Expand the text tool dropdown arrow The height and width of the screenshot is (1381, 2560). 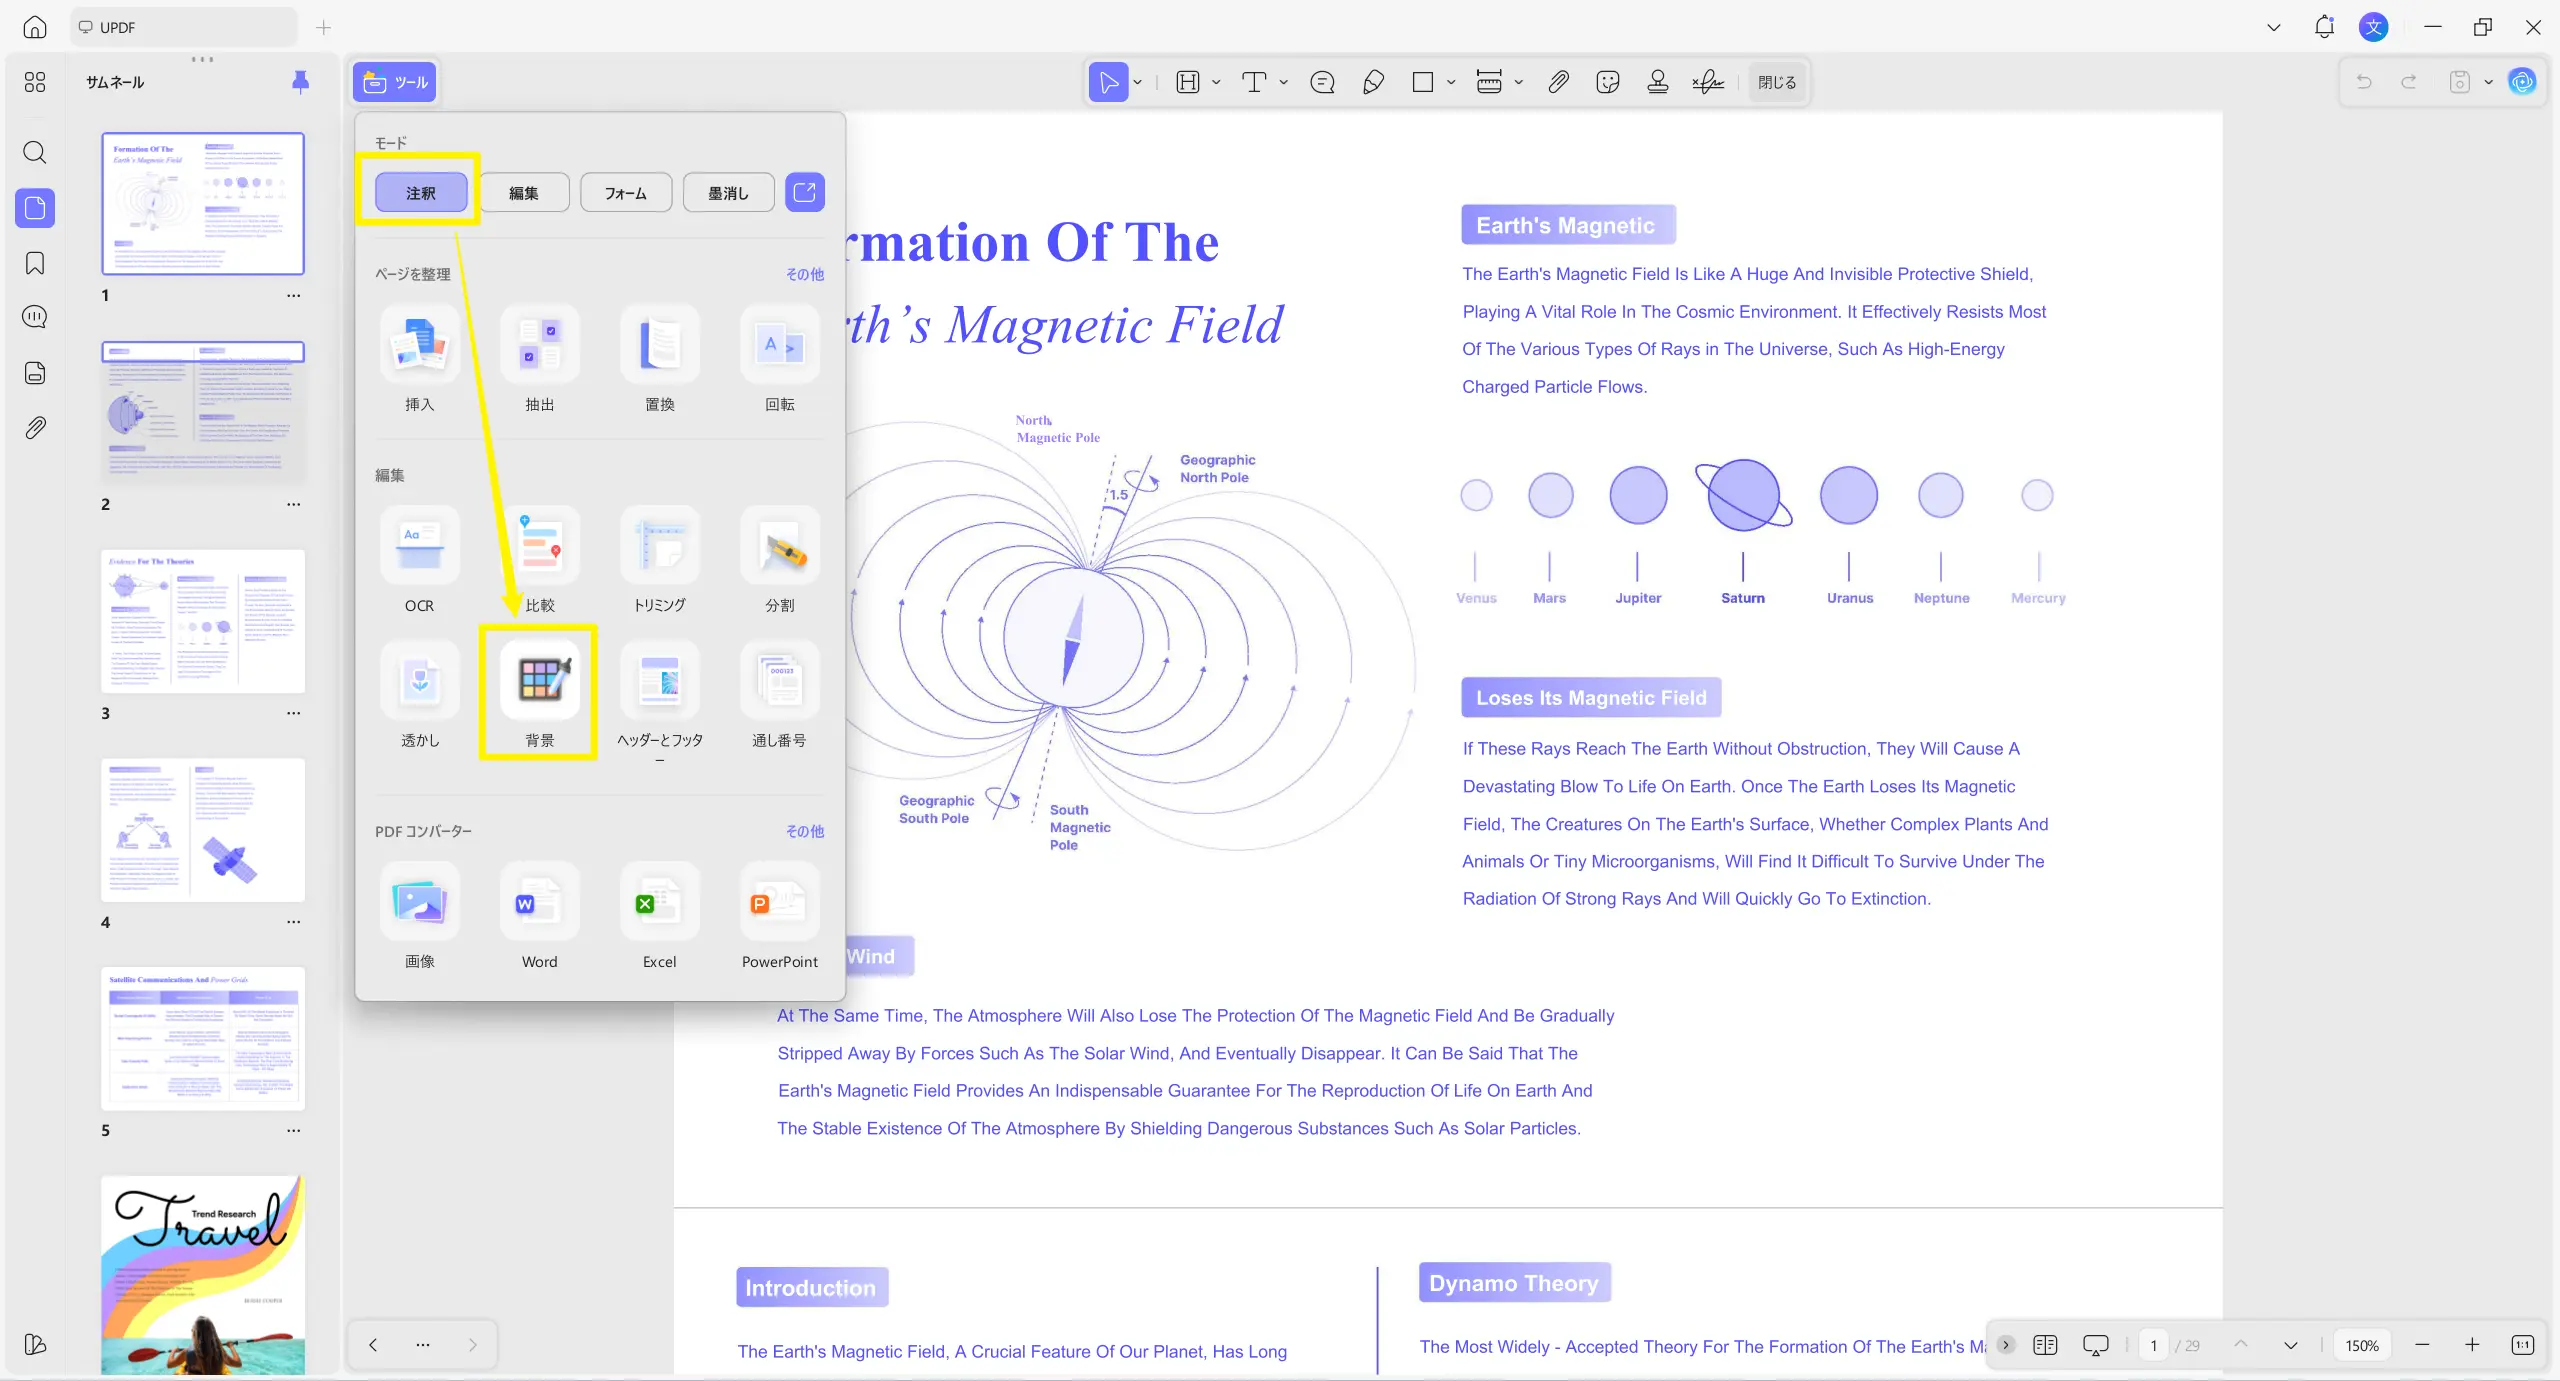(x=1284, y=82)
